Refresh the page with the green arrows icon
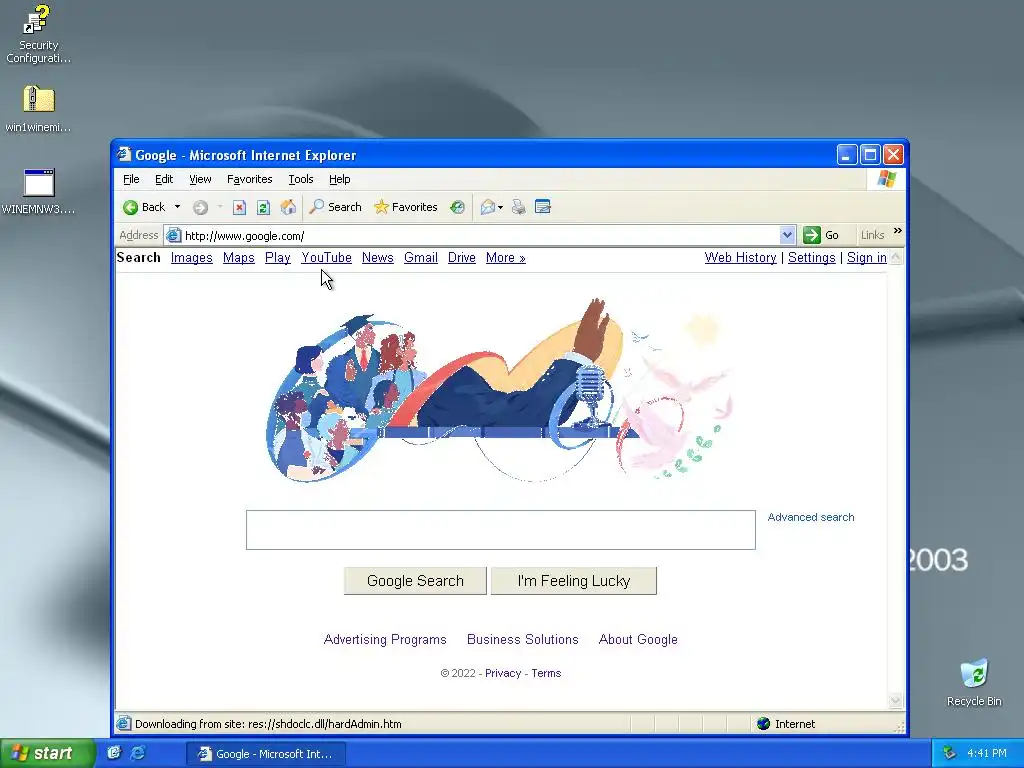This screenshot has width=1024, height=768. tap(263, 207)
